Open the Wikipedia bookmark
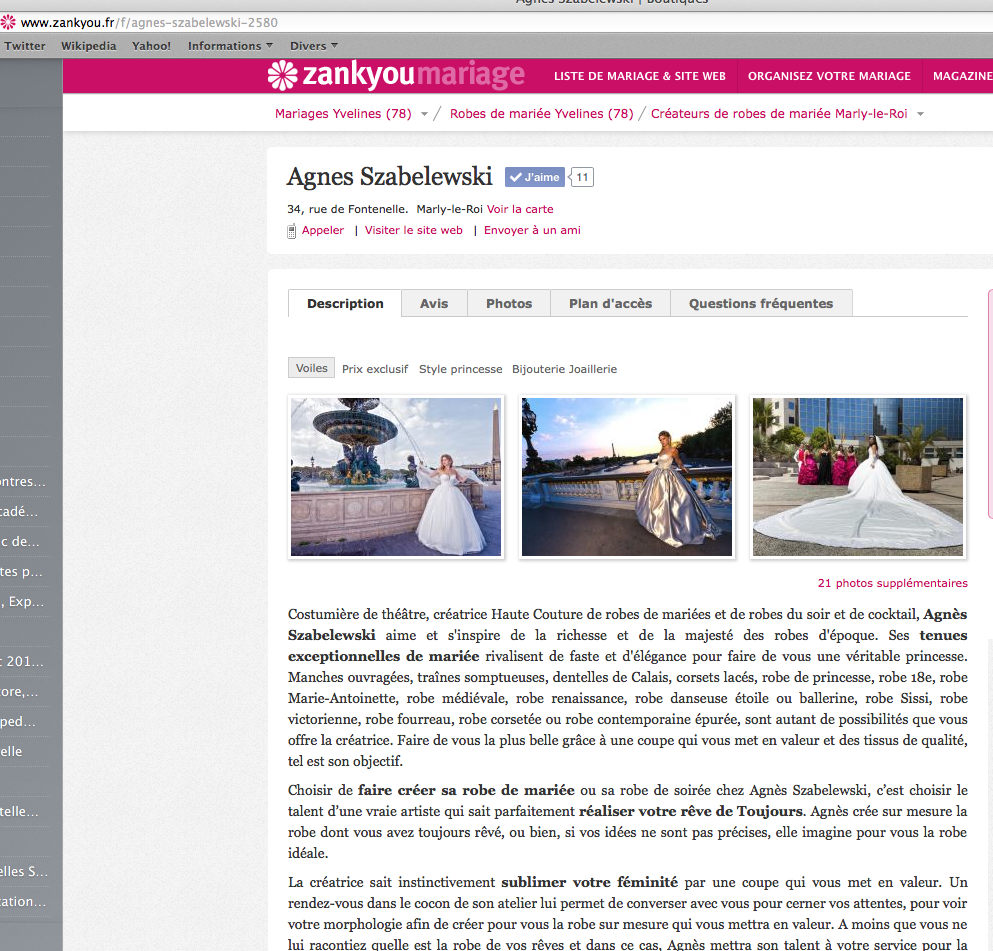 (x=89, y=46)
